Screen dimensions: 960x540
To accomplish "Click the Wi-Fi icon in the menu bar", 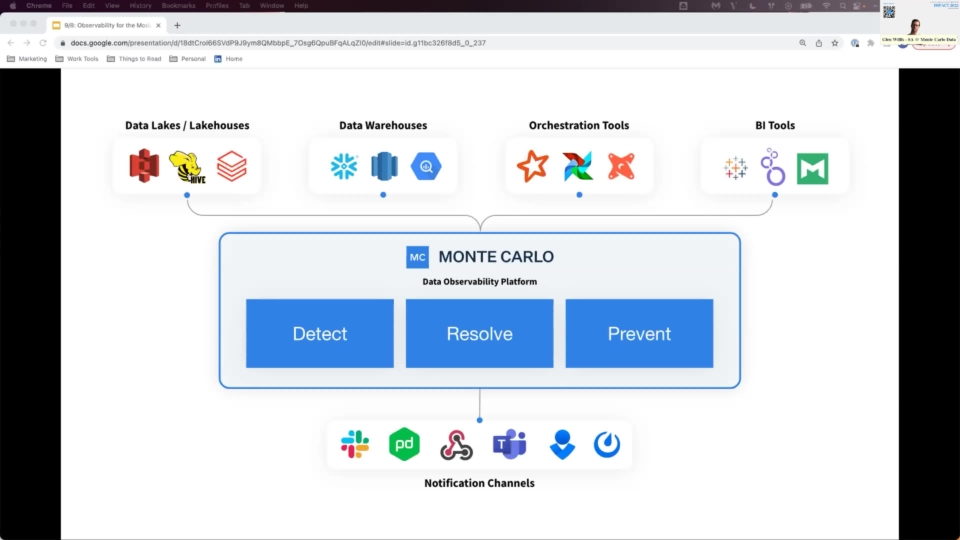I will pos(826,6).
